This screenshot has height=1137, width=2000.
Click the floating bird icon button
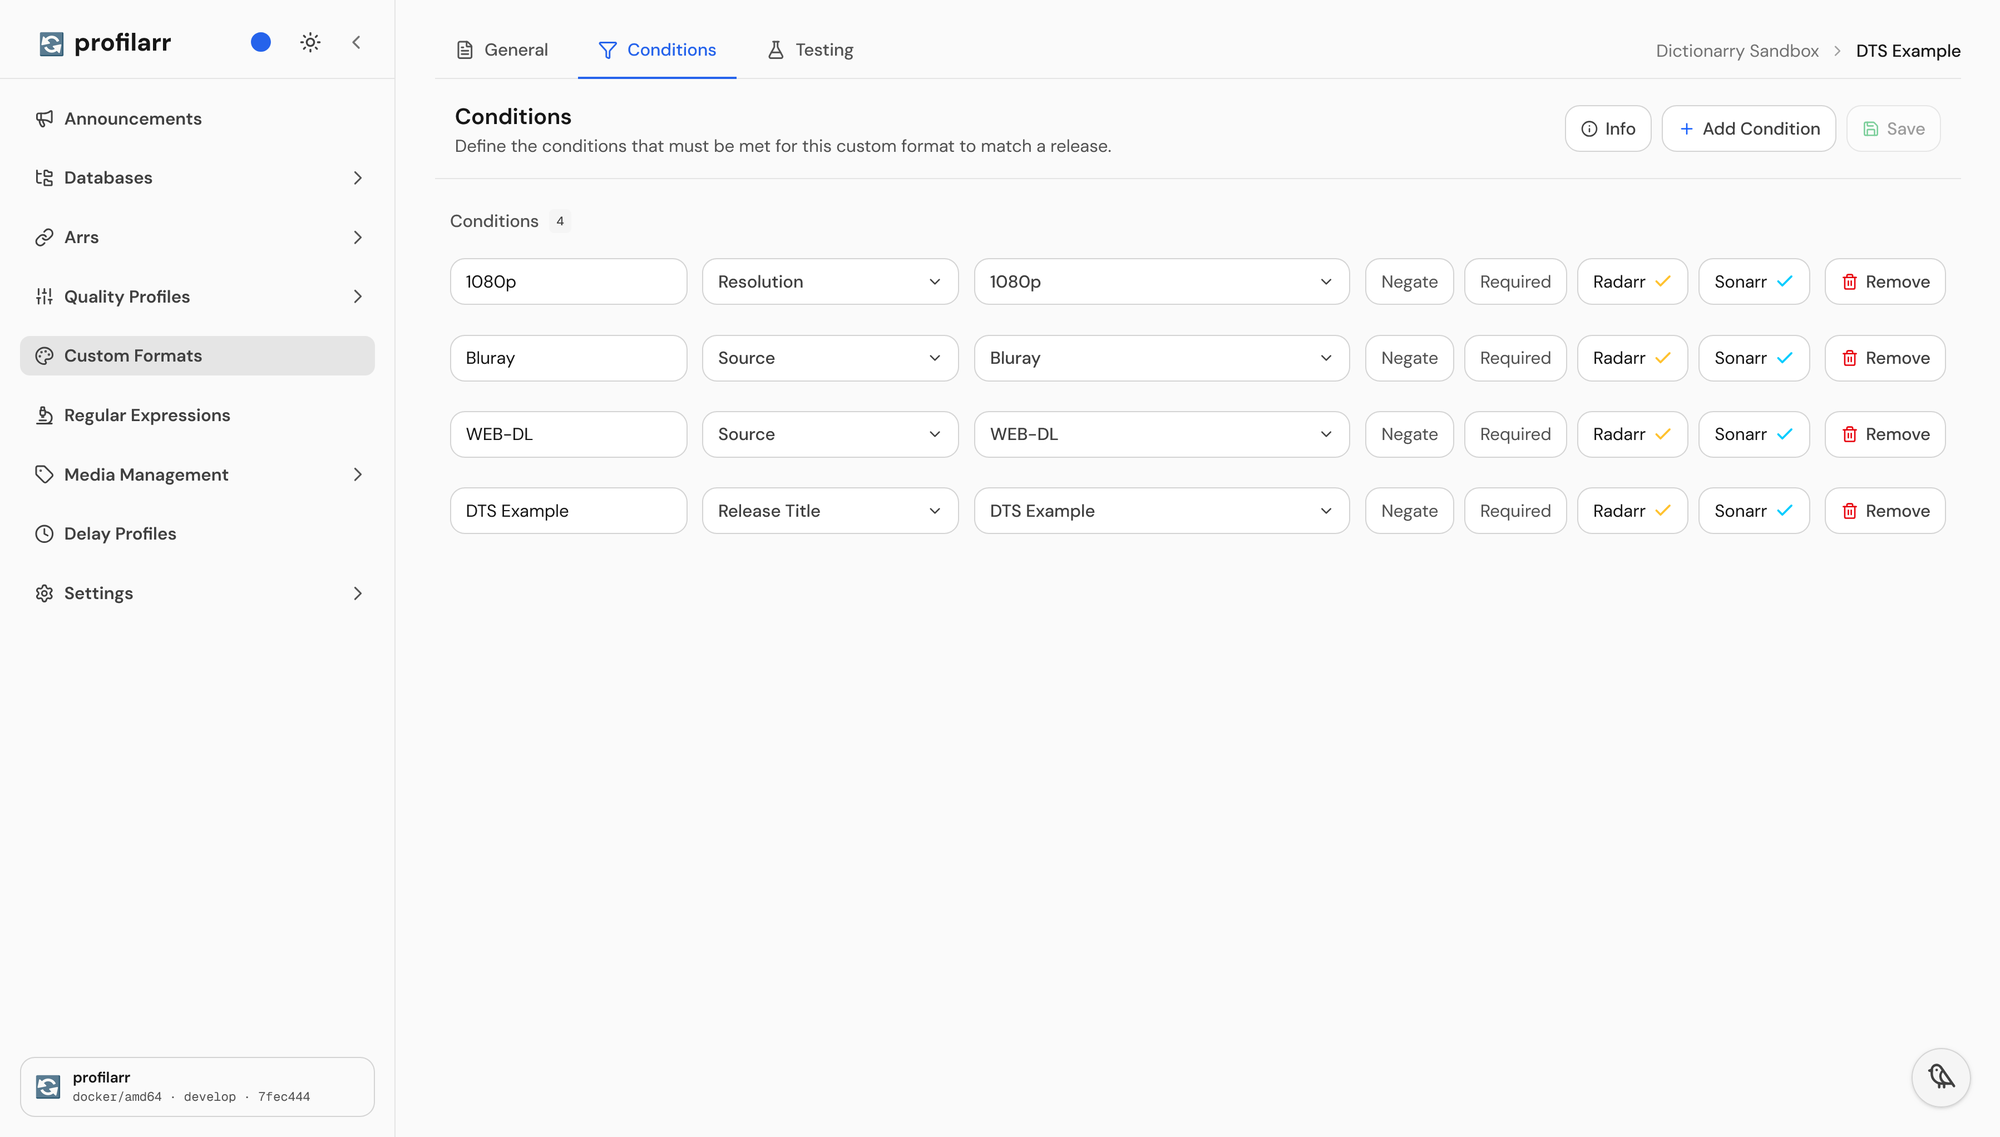pos(1941,1077)
